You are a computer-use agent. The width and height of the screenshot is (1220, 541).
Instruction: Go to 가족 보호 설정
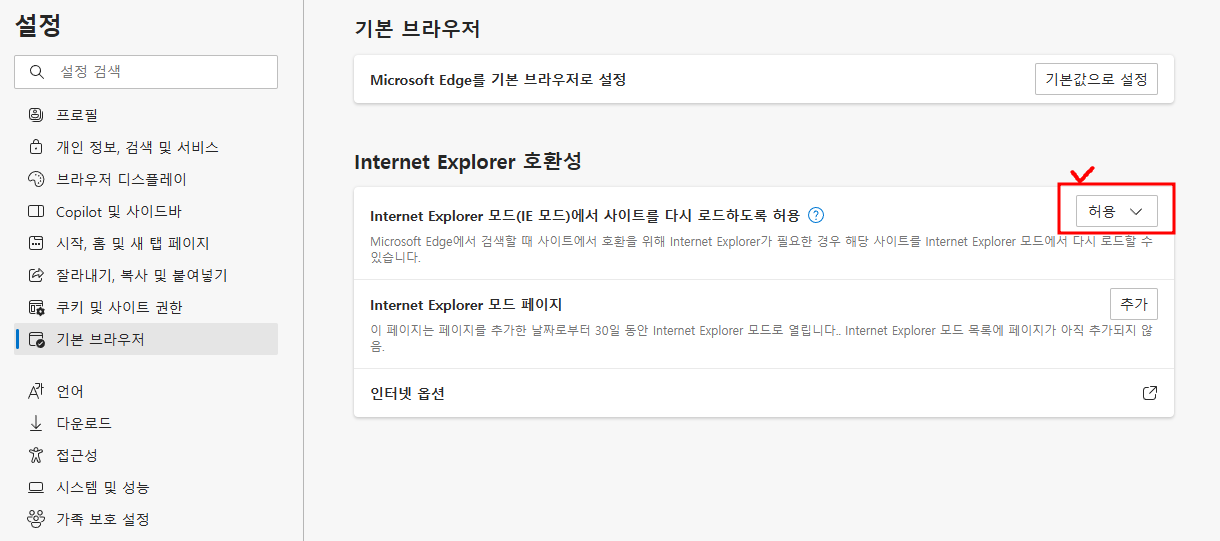pyautogui.click(x=147, y=519)
